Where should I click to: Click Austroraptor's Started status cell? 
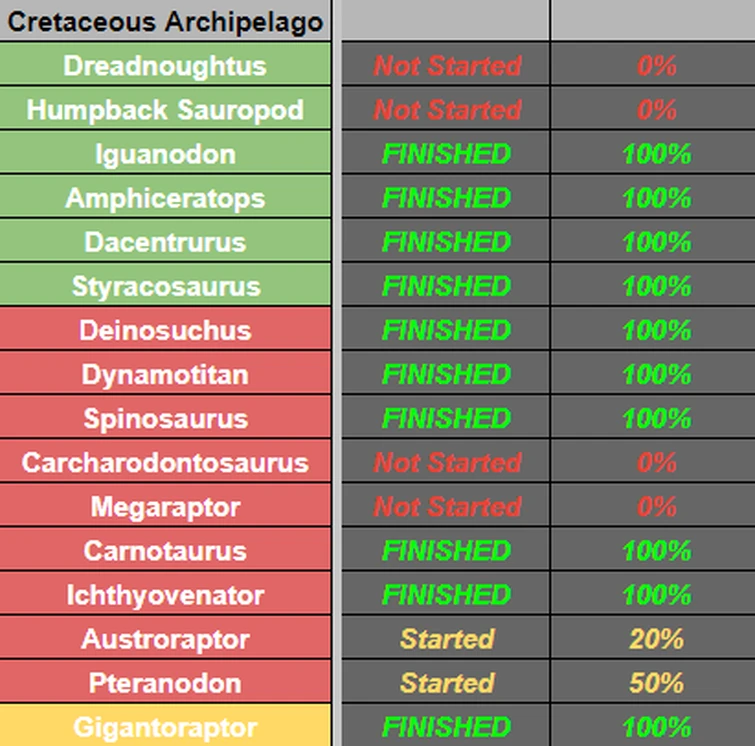446,638
